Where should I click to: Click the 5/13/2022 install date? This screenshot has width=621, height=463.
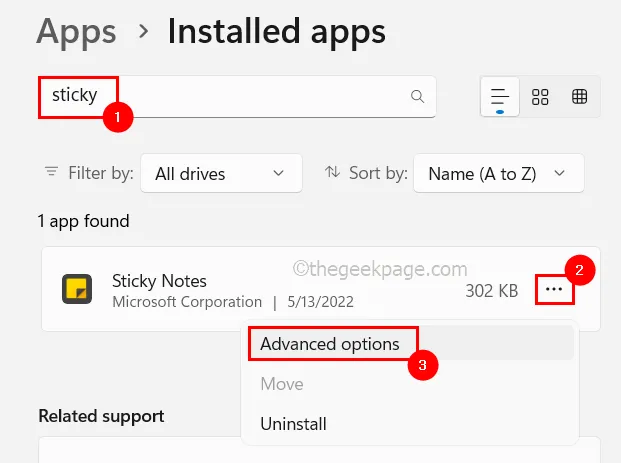coord(320,302)
